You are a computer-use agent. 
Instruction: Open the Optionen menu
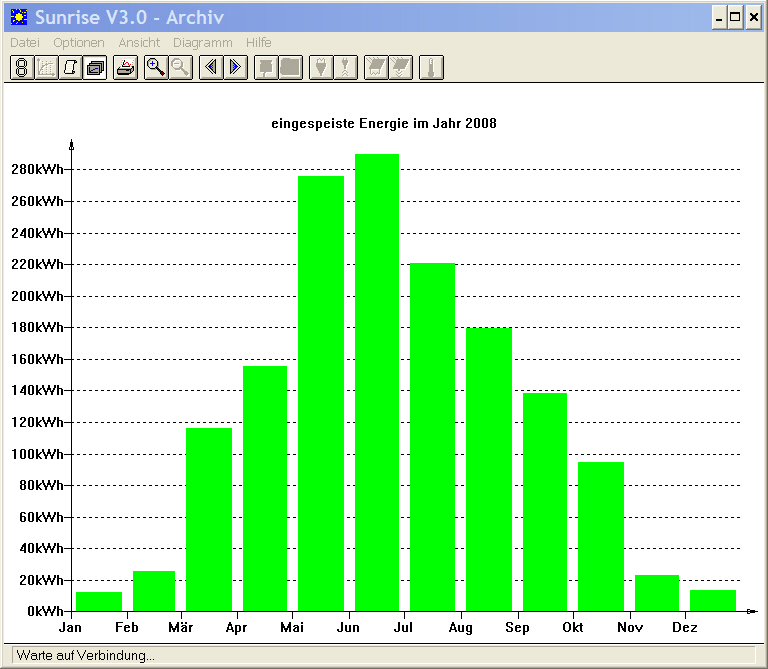pos(79,43)
